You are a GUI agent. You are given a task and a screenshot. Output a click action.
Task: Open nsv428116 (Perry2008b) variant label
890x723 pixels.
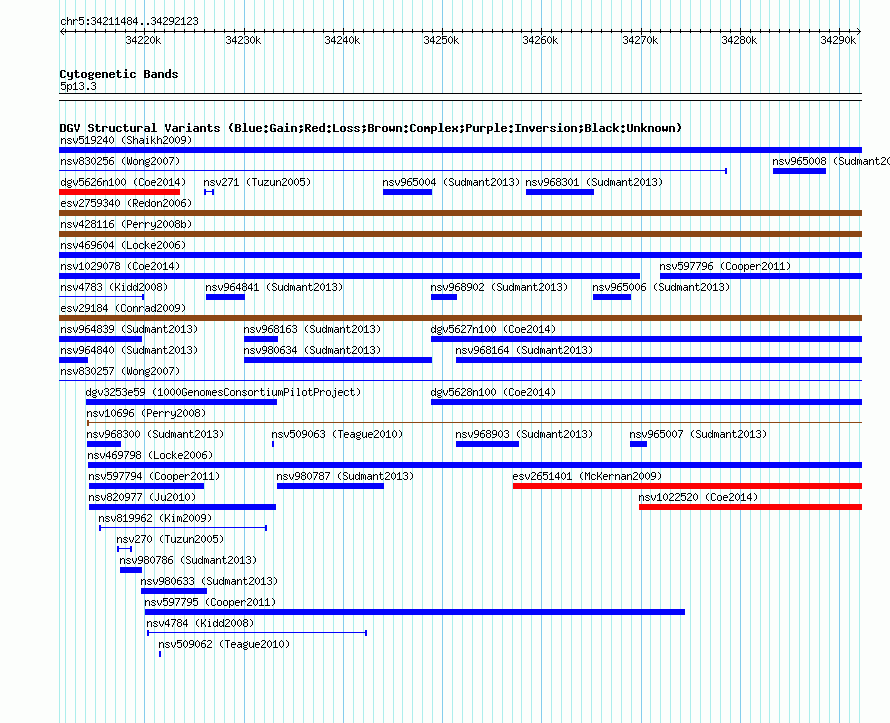click(x=126, y=224)
